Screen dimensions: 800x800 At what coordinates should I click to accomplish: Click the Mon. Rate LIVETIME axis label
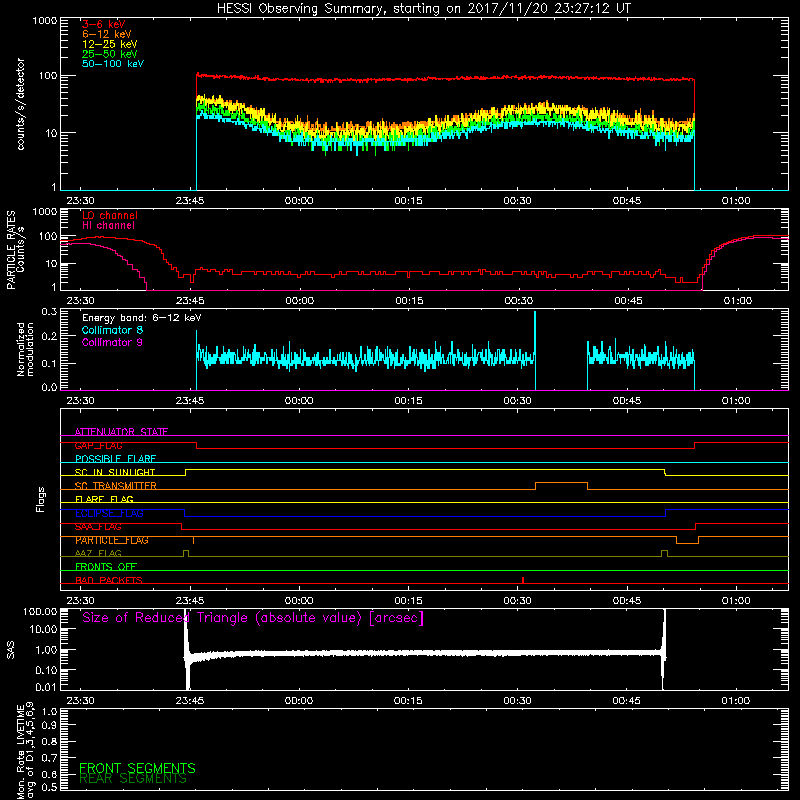(25, 751)
